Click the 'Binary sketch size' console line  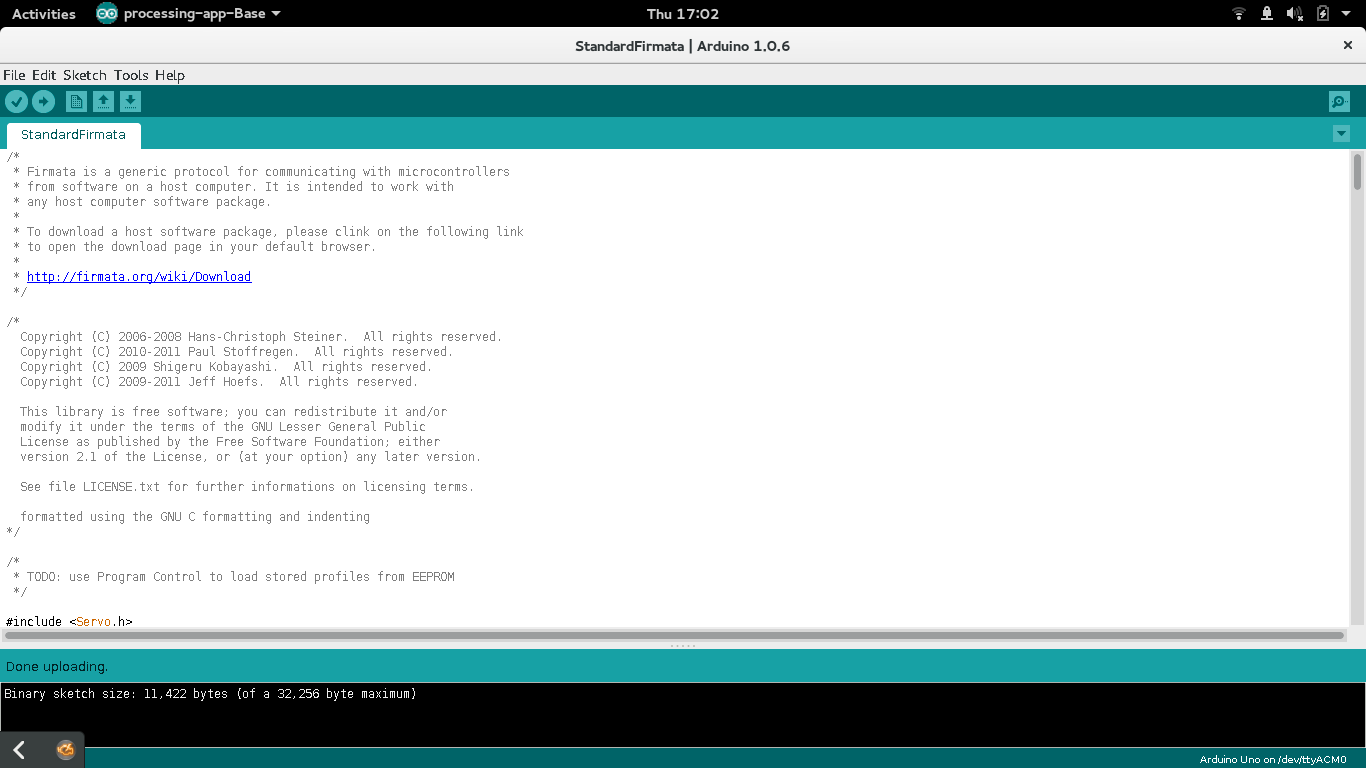[210, 693]
